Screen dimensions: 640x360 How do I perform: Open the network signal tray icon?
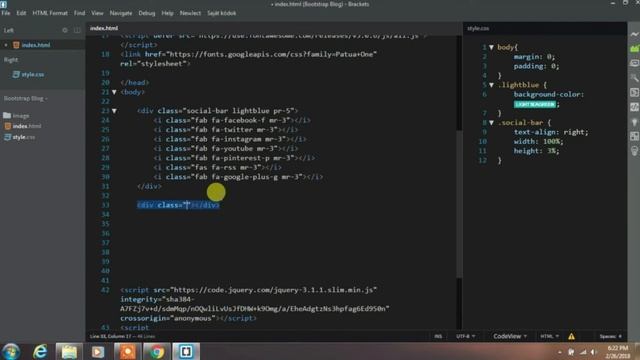(583, 352)
